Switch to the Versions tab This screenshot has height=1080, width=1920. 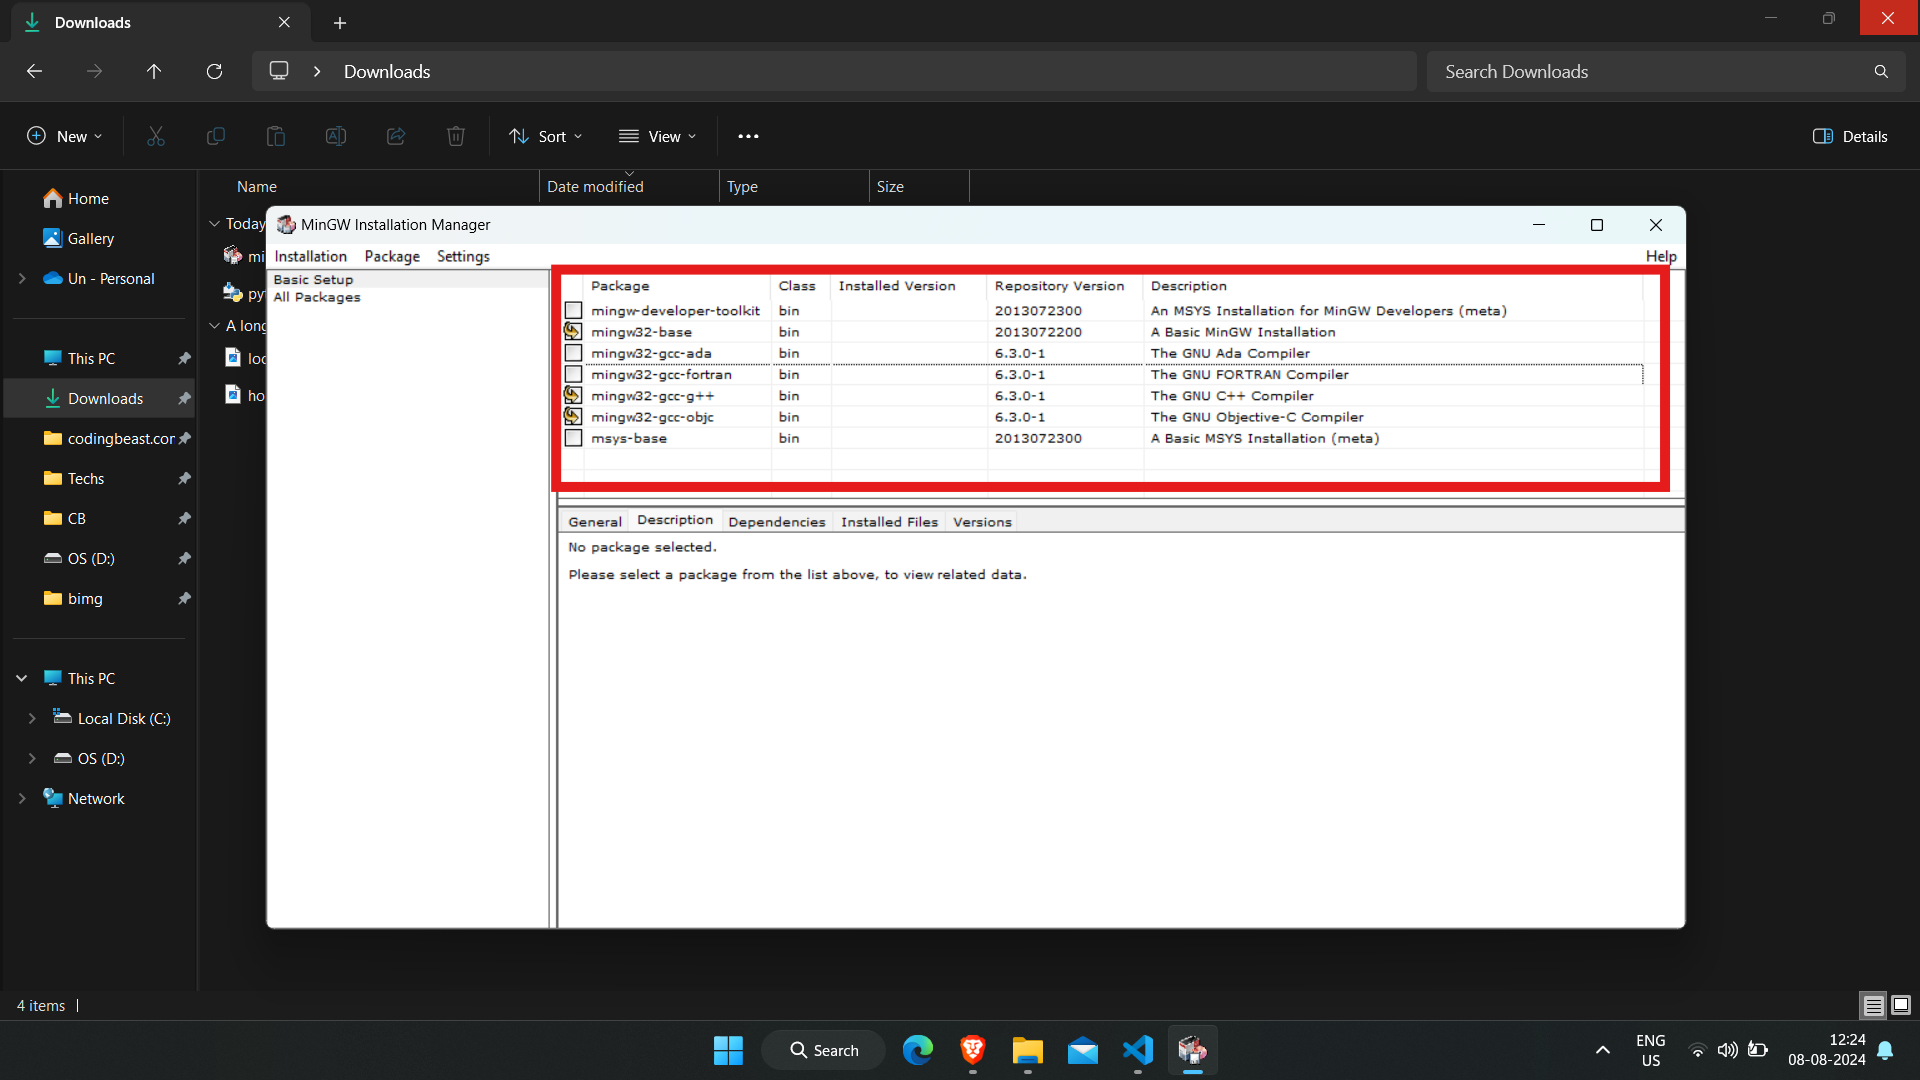pyautogui.click(x=982, y=522)
